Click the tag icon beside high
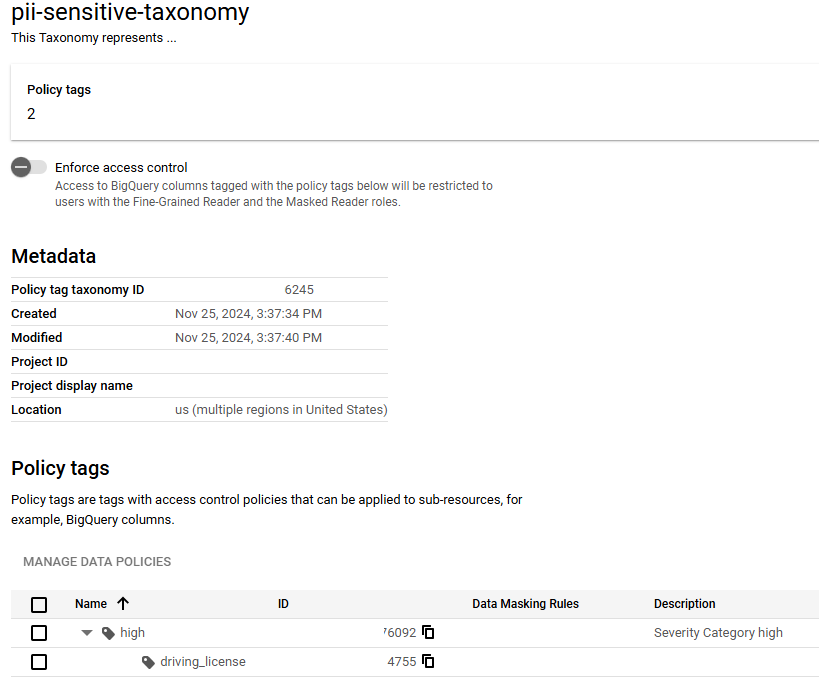This screenshot has height=687, width=819. pos(107,632)
